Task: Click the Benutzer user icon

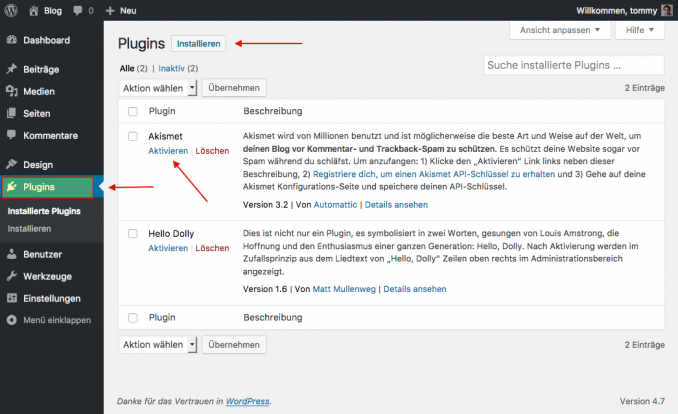Action: point(12,254)
